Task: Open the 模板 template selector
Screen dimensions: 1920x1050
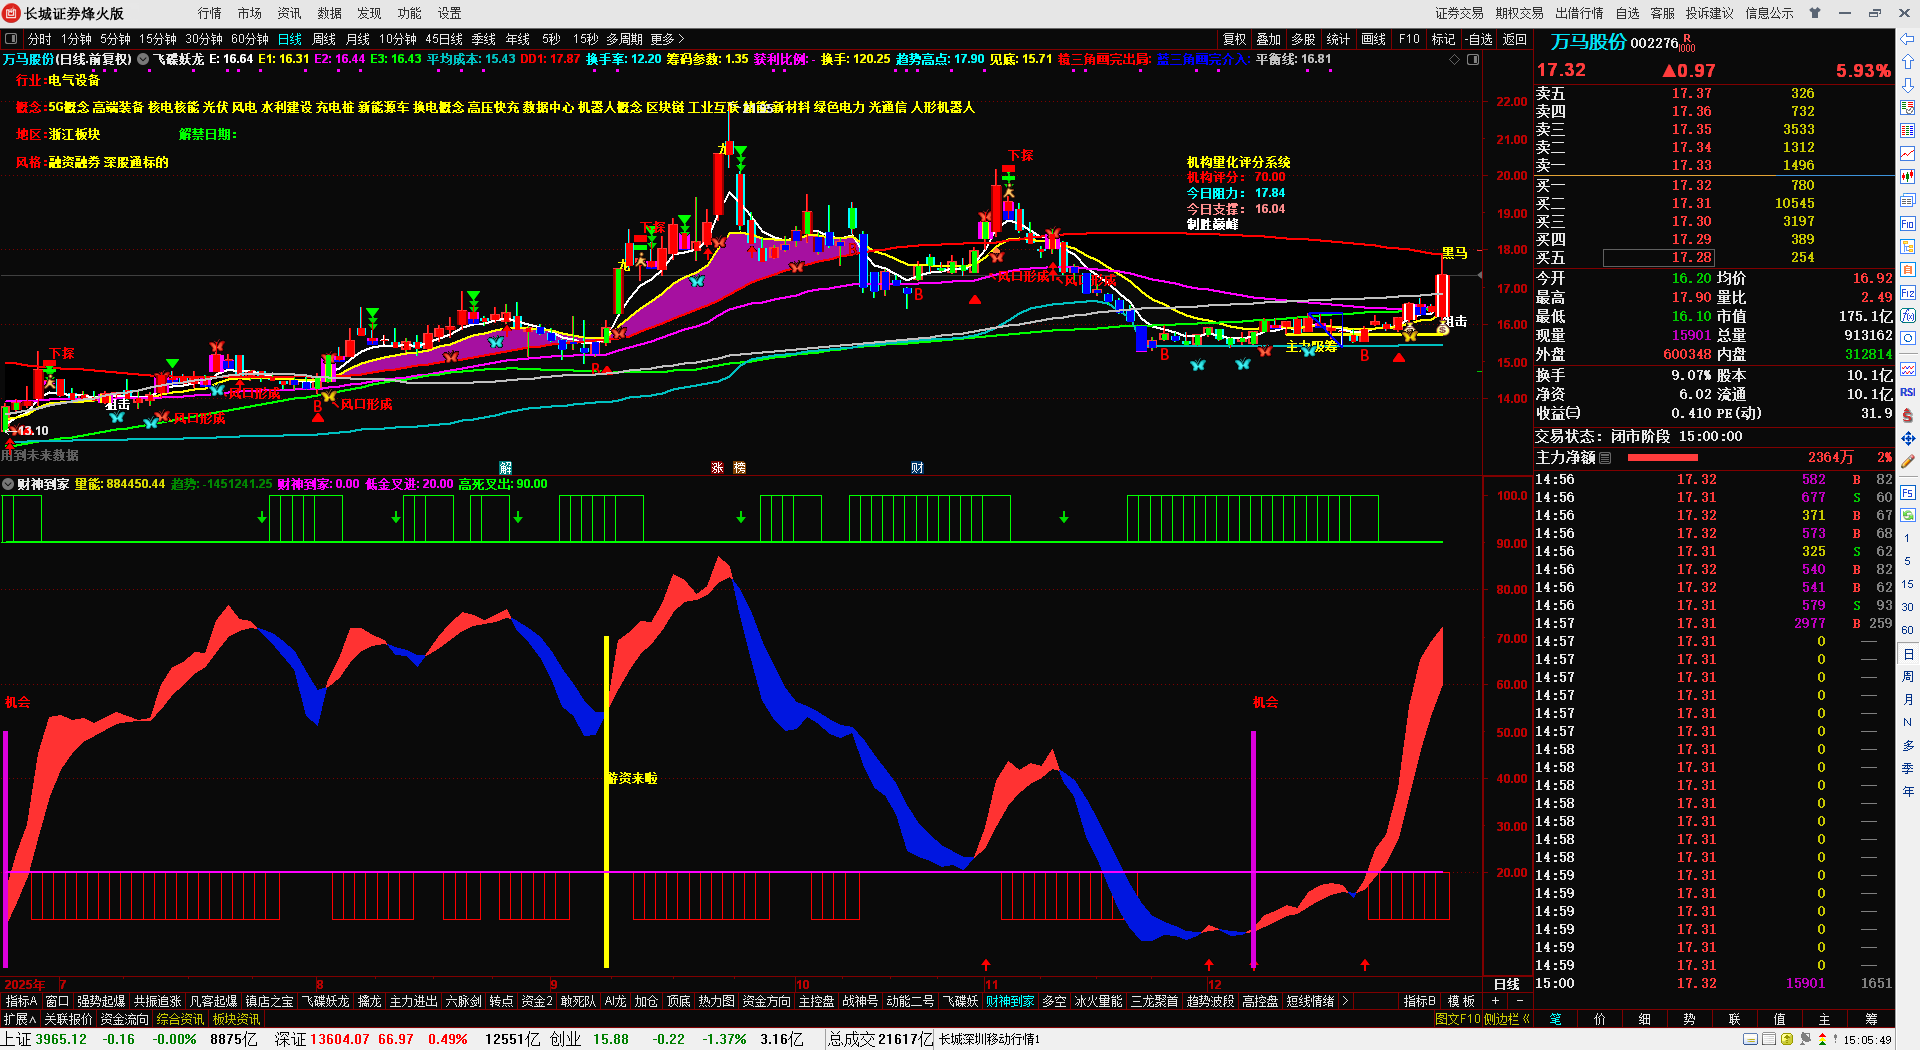Action: click(x=1461, y=1001)
